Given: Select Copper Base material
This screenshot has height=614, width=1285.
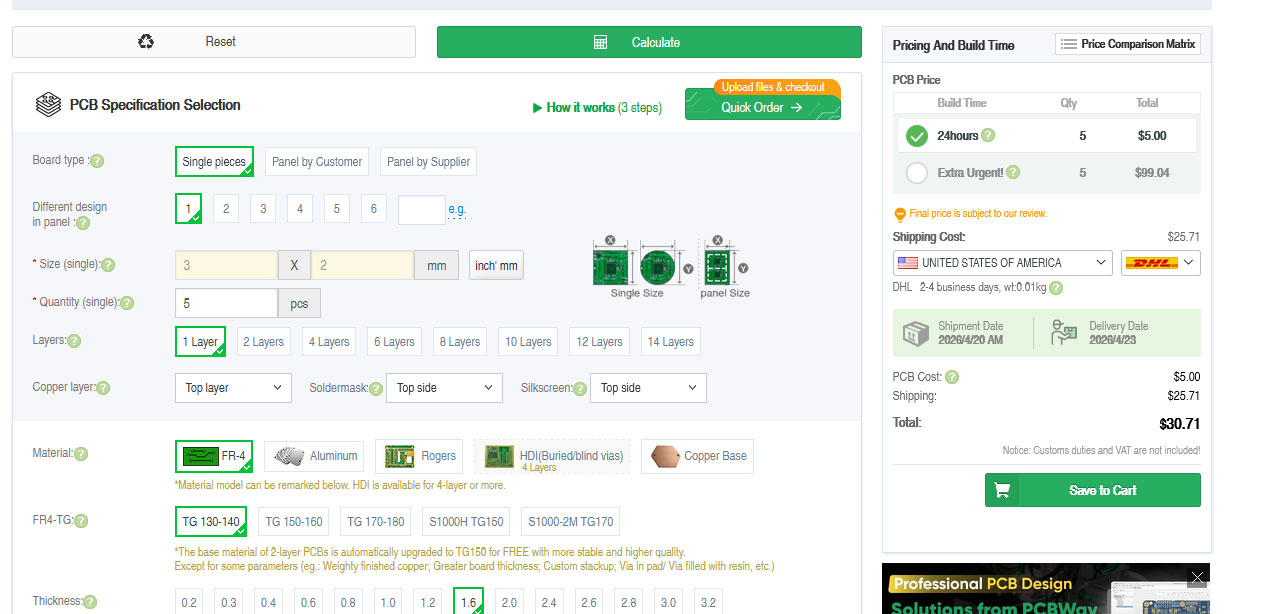Looking at the screenshot, I should [697, 456].
